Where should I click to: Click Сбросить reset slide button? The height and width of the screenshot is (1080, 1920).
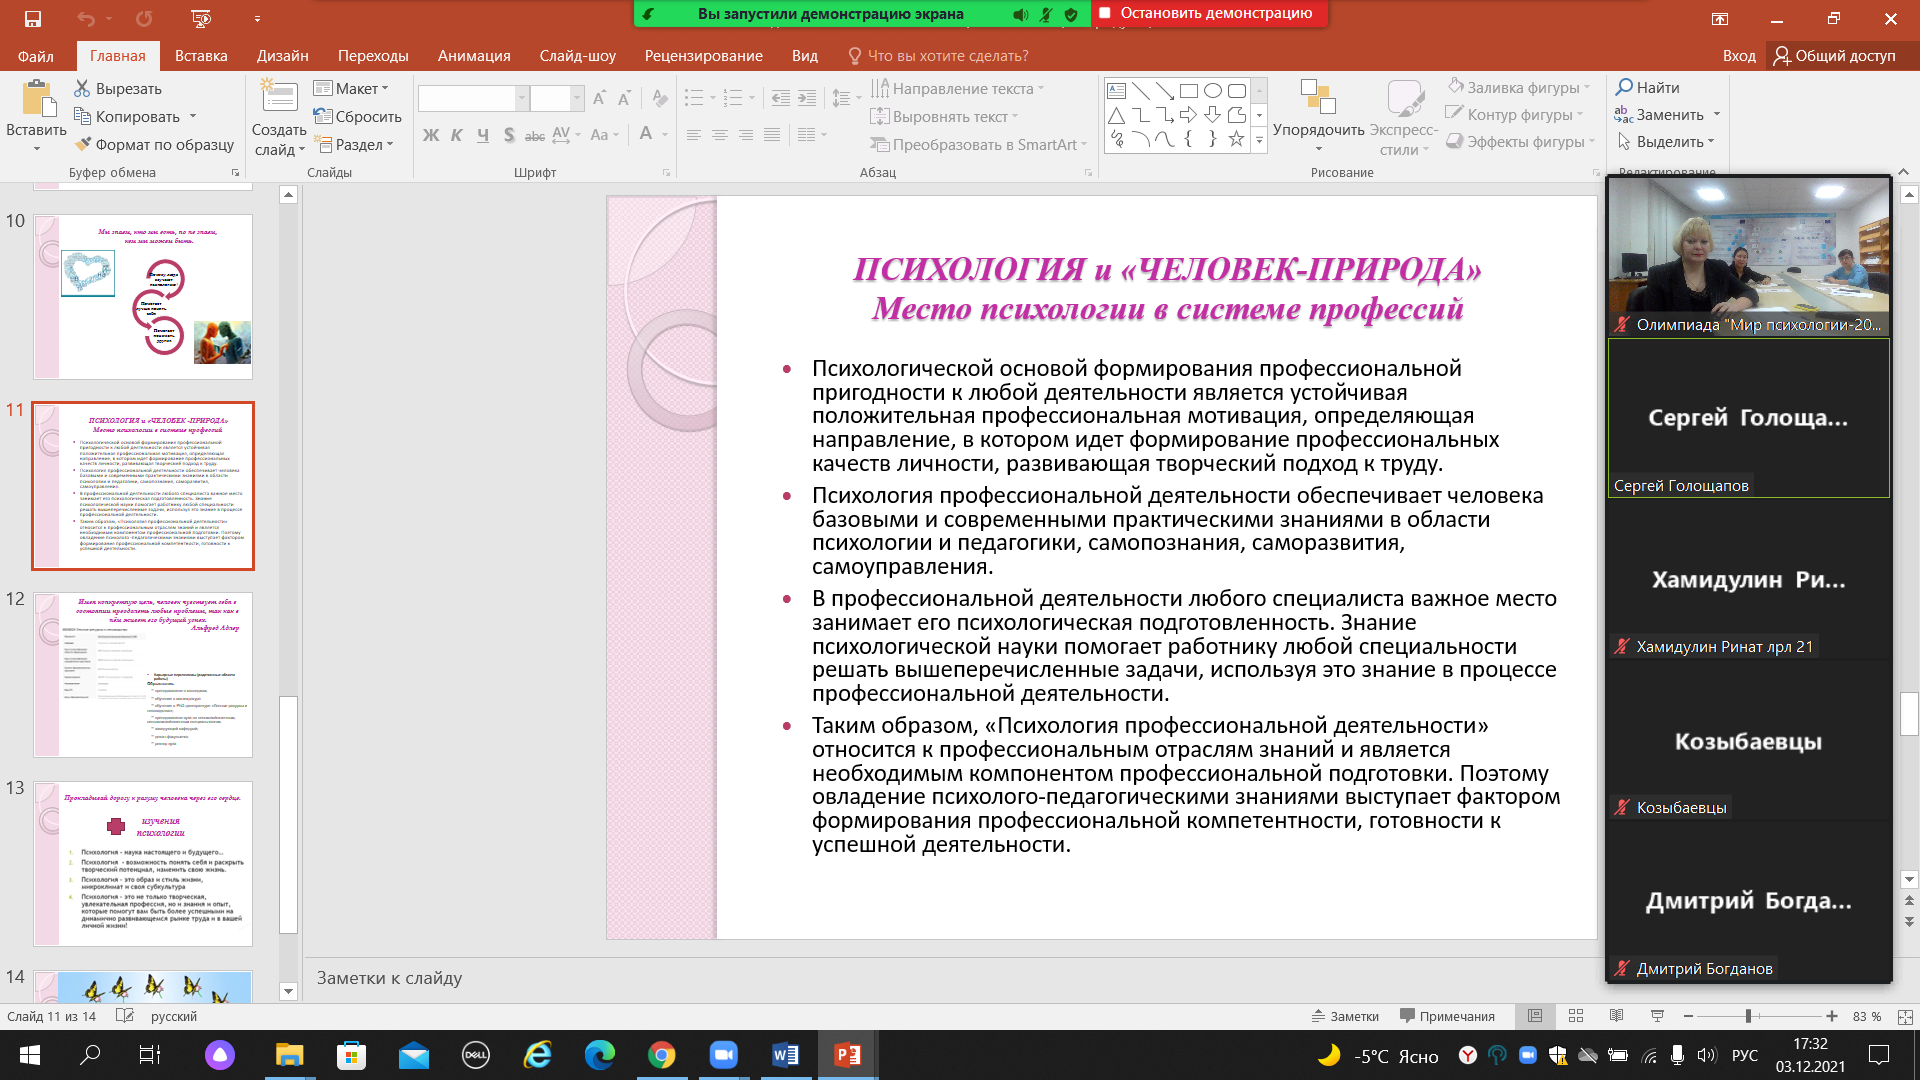(357, 117)
